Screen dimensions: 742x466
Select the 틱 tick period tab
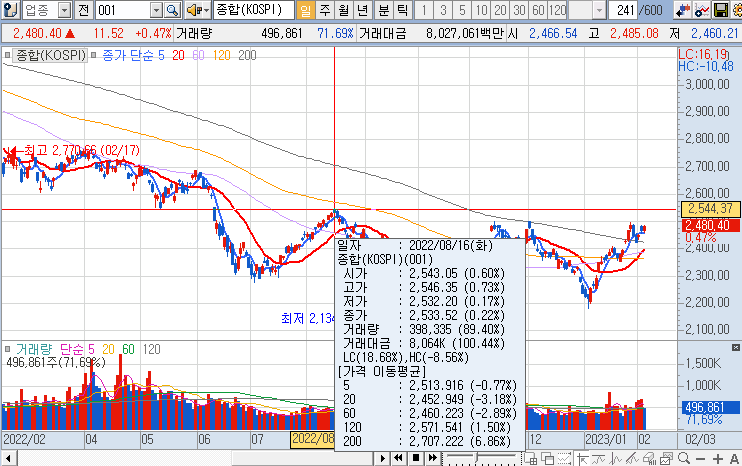(402, 10)
